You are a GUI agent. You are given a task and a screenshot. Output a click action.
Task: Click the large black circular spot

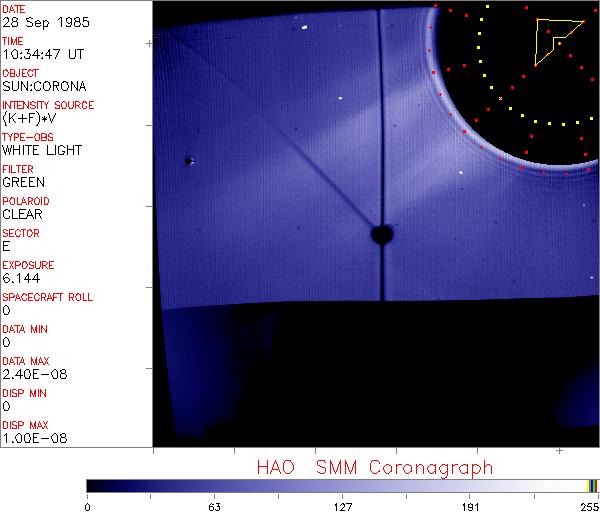381,234
